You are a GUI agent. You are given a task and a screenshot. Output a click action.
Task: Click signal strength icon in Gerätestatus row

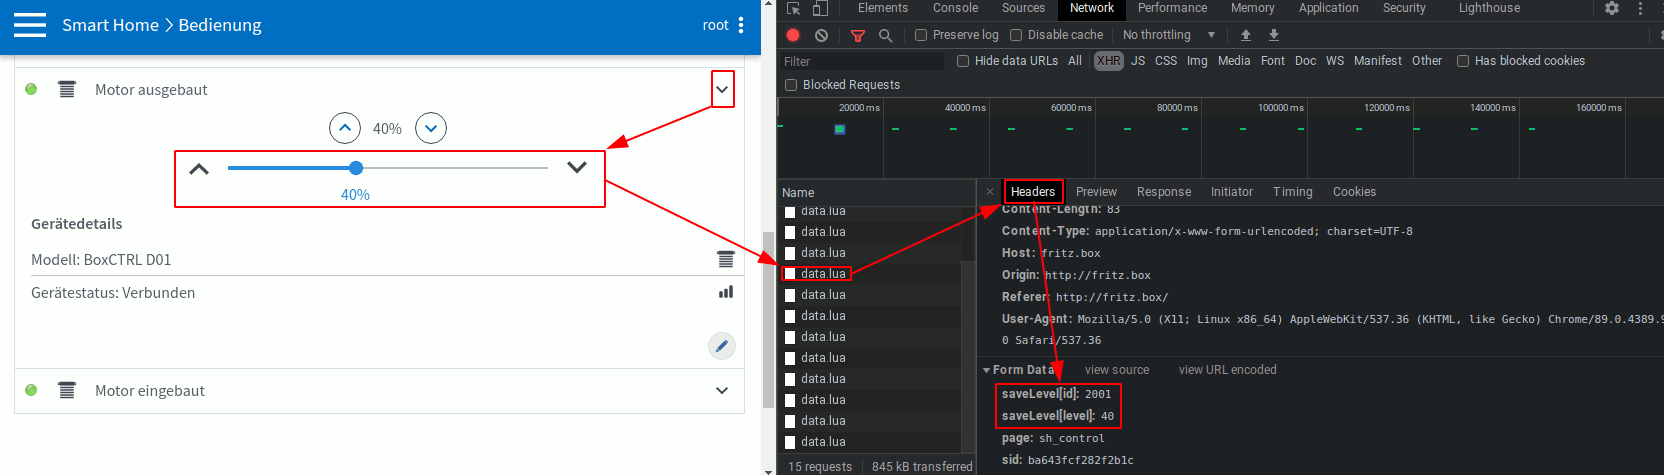click(x=726, y=292)
